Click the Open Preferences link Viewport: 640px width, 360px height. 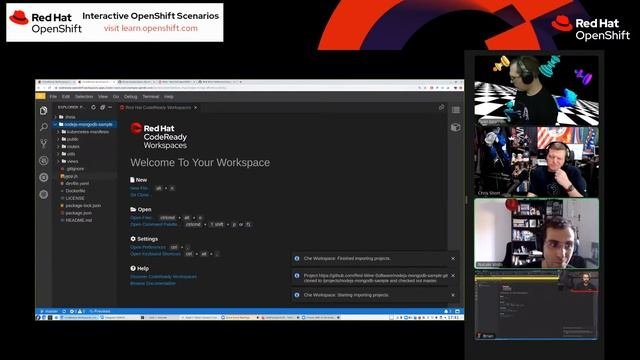tap(148, 247)
